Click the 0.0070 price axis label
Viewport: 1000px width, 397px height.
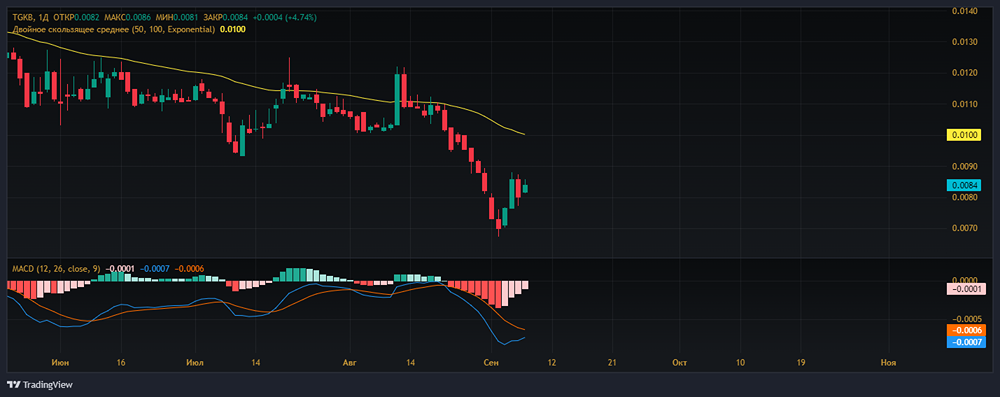click(x=964, y=228)
